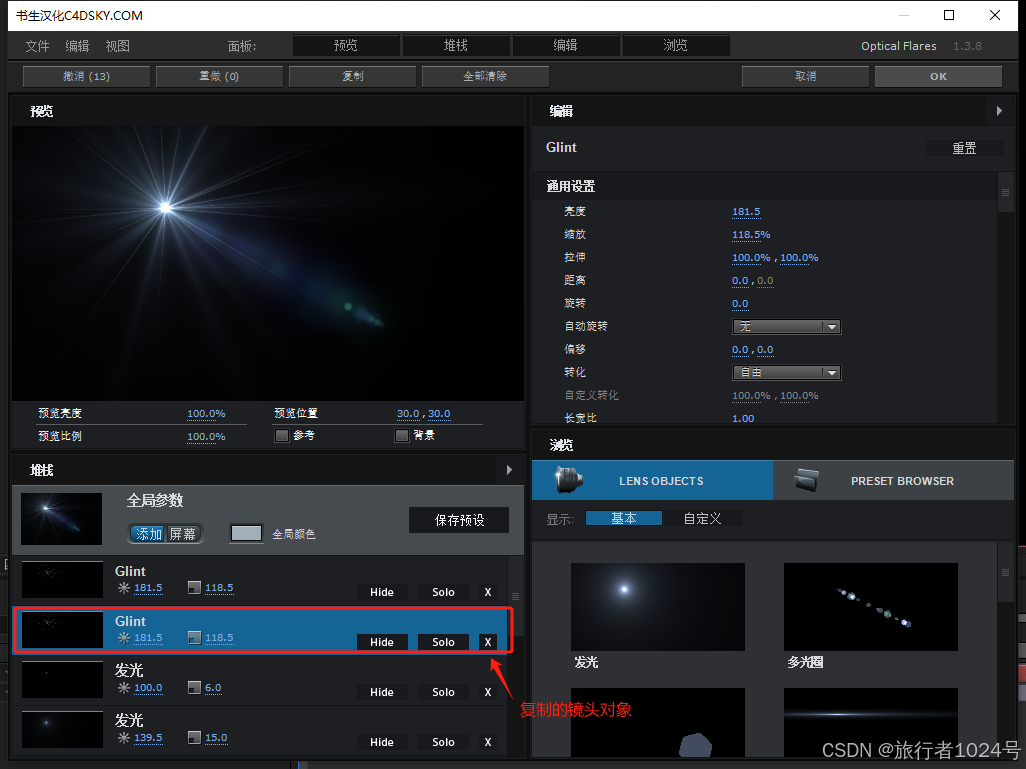The height and width of the screenshot is (769, 1026).
Task: Expand the 堆栈 panel options arrow
Action: [x=510, y=470]
